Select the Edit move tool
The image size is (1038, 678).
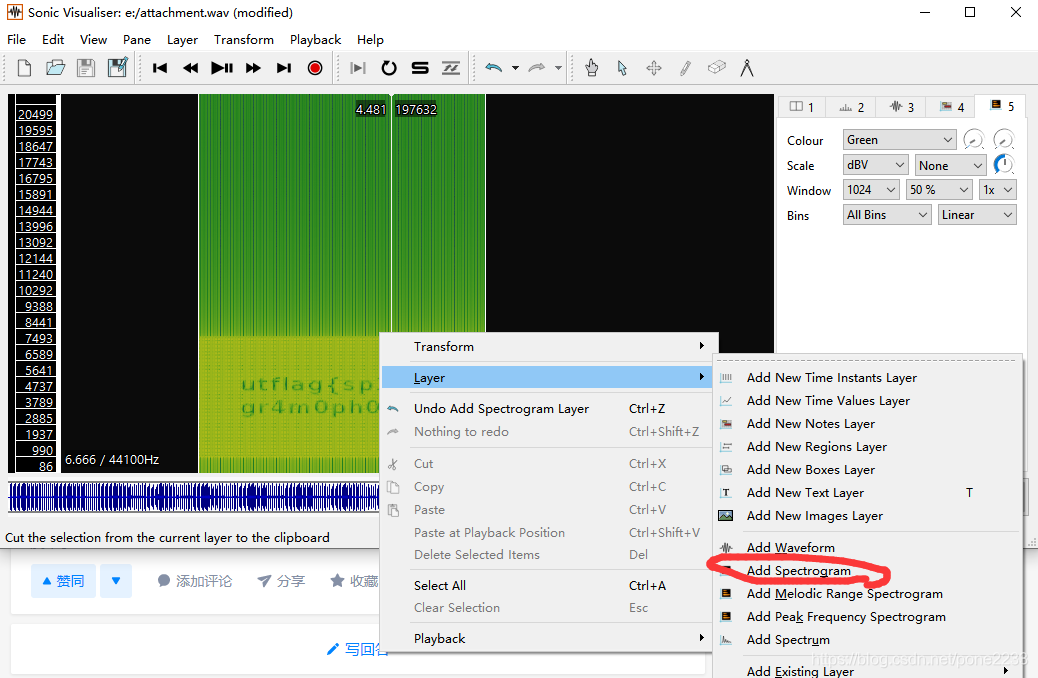pos(653,68)
